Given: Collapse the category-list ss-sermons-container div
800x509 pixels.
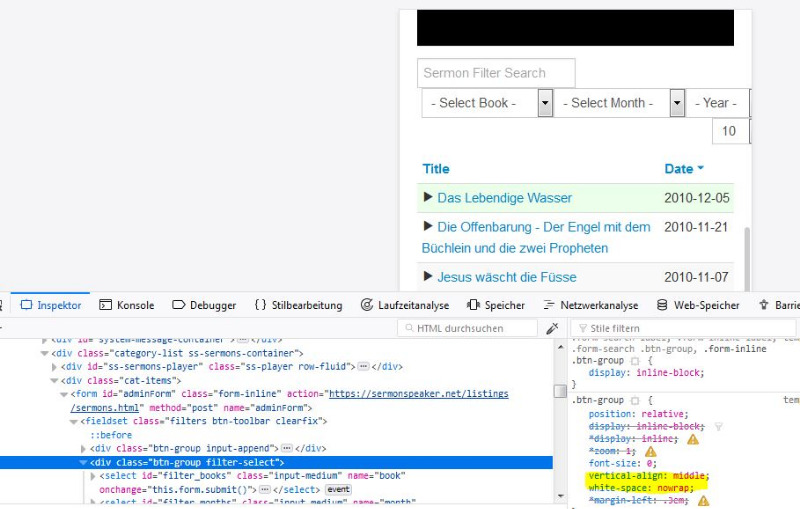Looking at the screenshot, I should [x=44, y=353].
